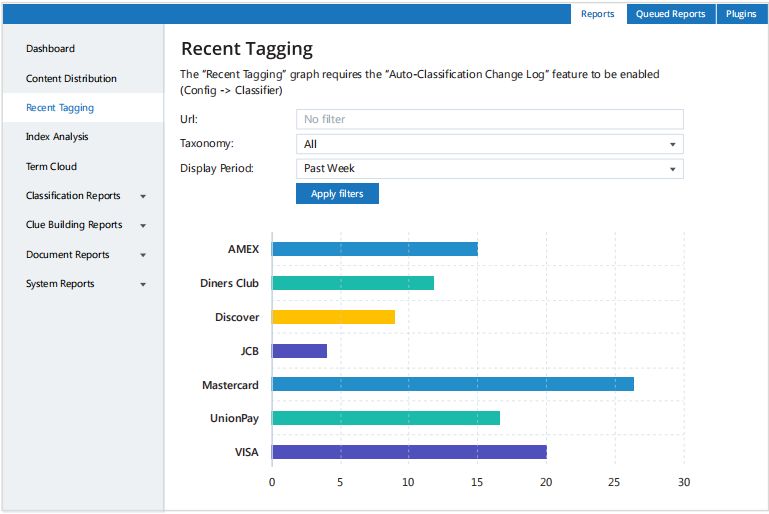The height and width of the screenshot is (514, 769).
Task: Click the Mastercard bar in the chart
Action: [x=452, y=384]
